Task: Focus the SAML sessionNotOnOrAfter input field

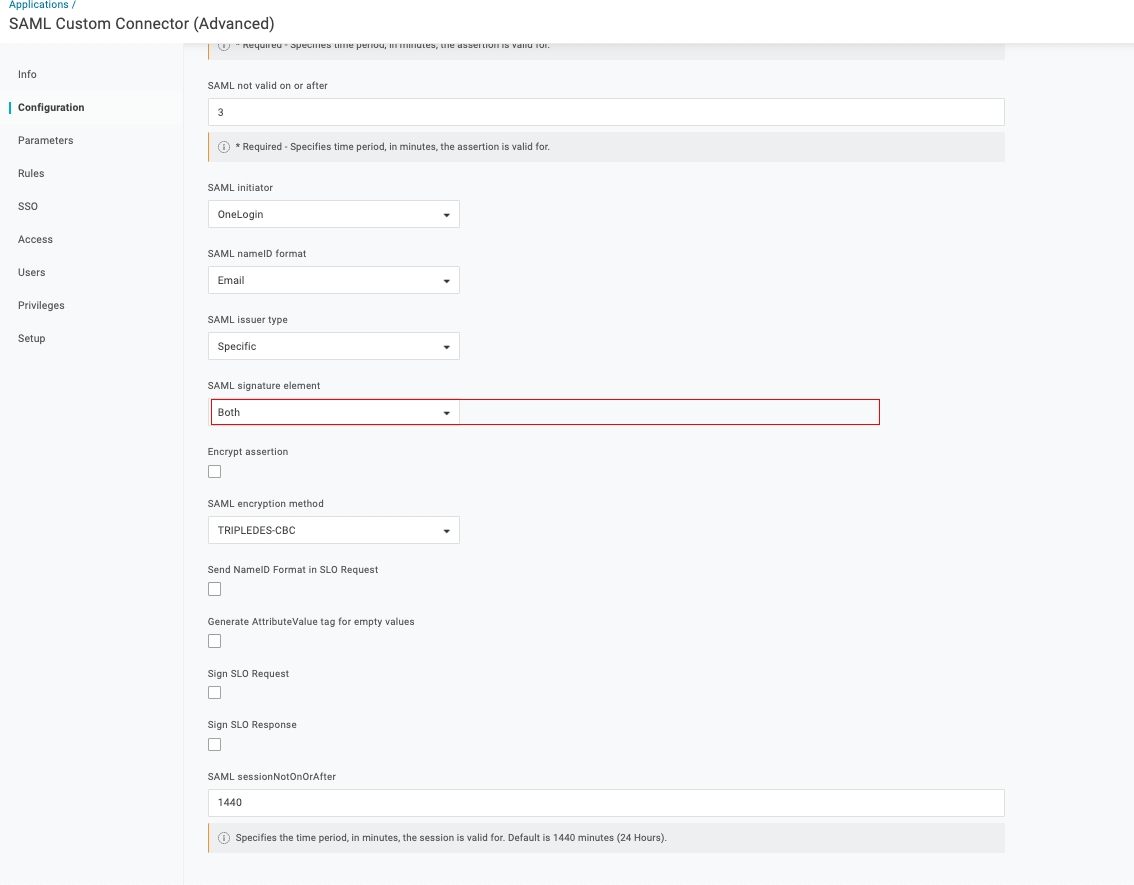Action: [x=605, y=803]
